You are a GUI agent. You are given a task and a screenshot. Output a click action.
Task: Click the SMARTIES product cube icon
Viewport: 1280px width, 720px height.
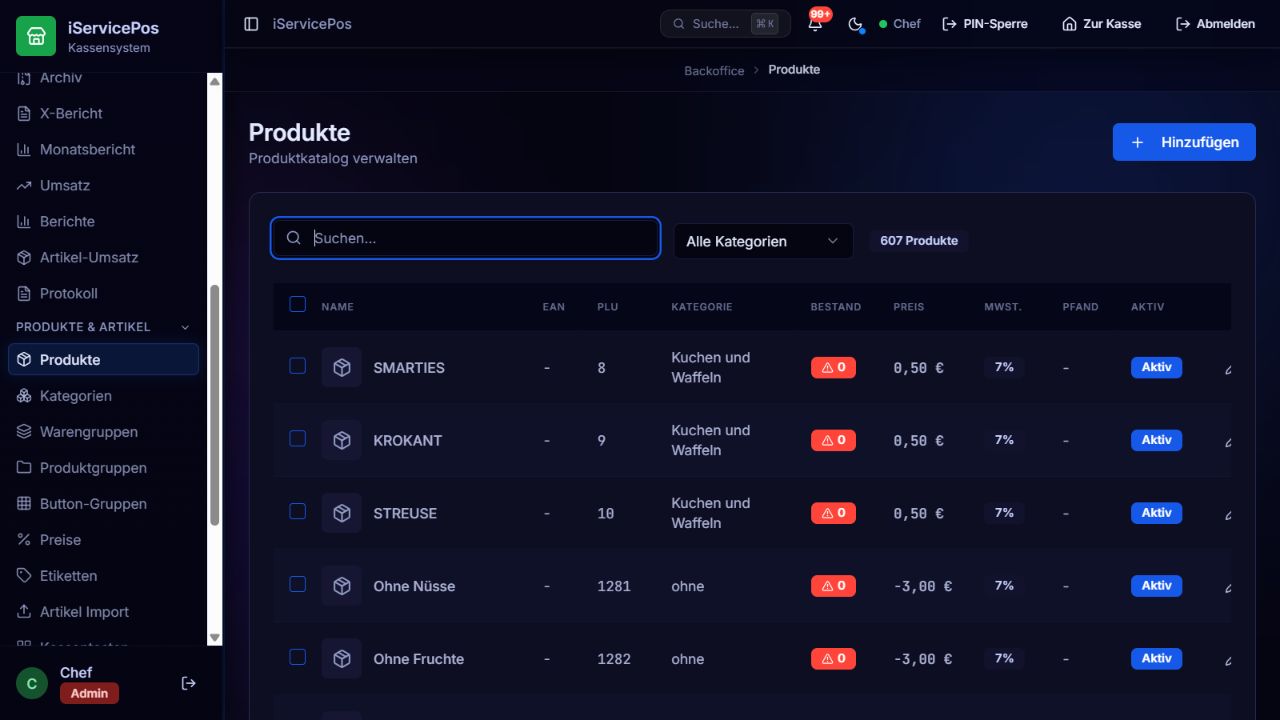coord(342,367)
